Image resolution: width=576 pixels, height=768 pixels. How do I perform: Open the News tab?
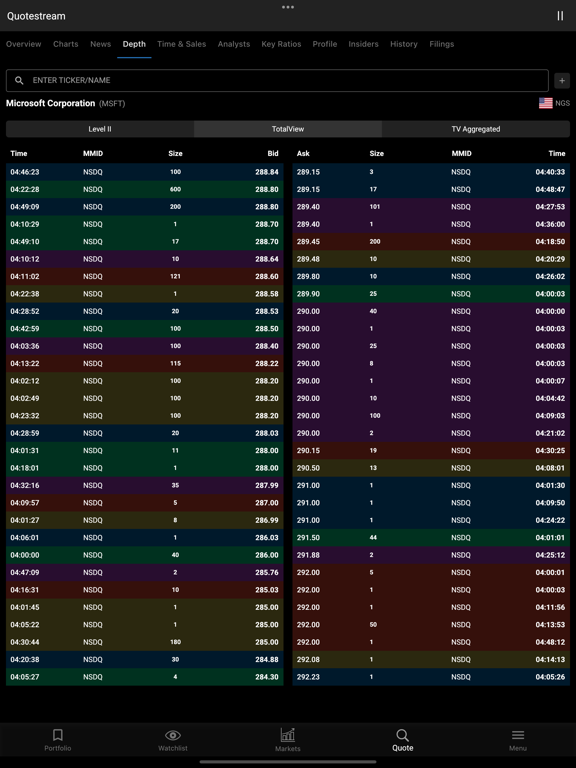[x=100, y=44]
